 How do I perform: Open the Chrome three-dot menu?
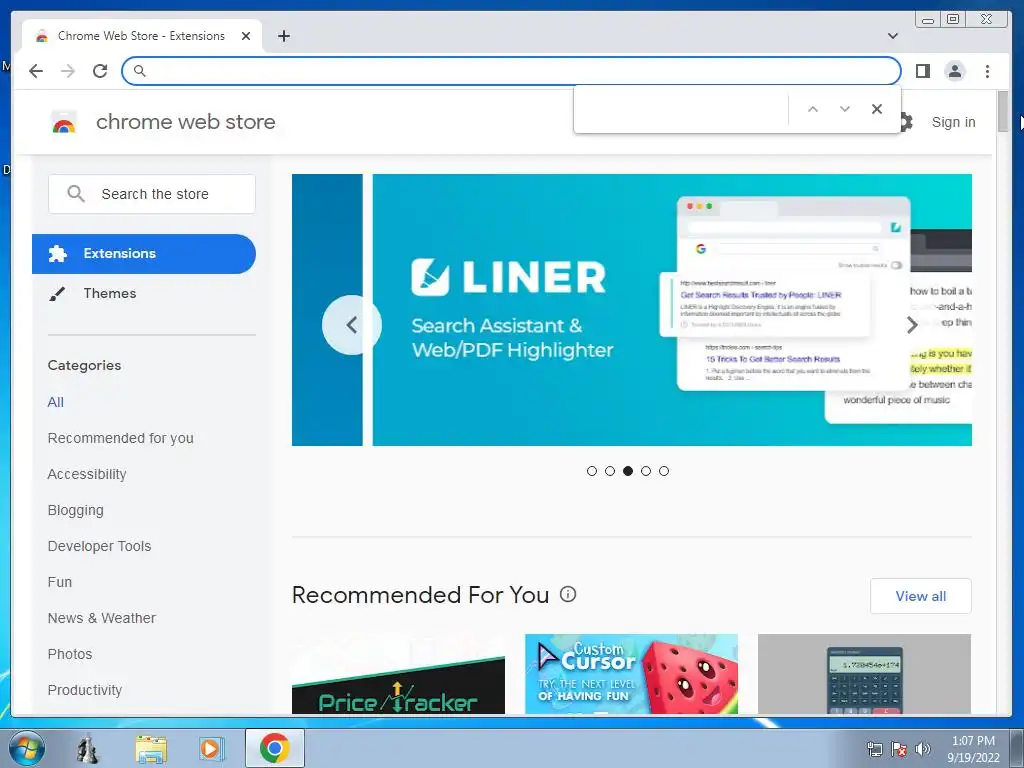click(x=987, y=71)
